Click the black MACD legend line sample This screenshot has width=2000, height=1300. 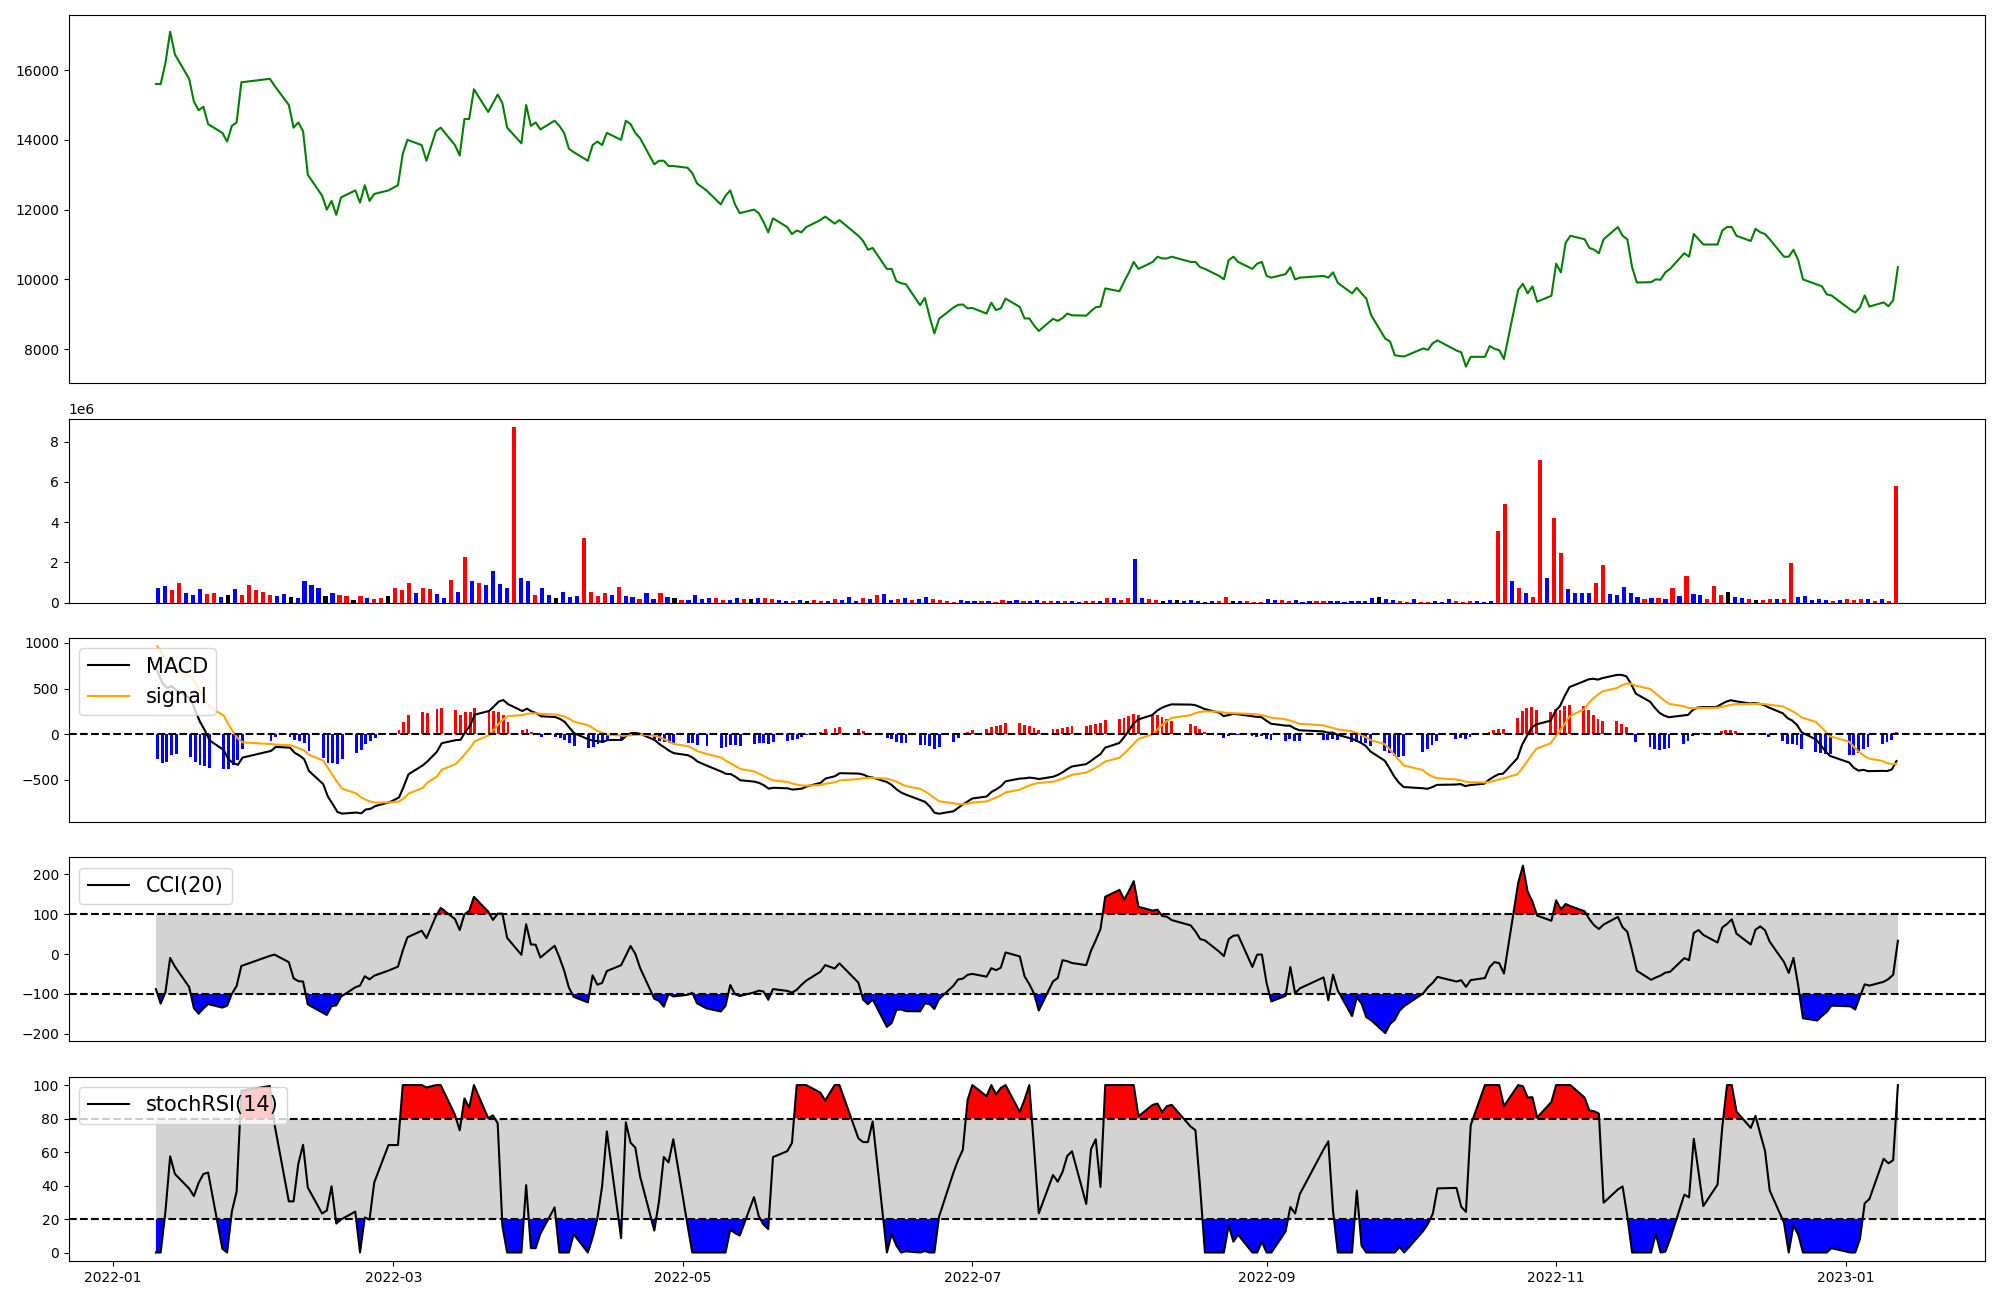coord(108,666)
